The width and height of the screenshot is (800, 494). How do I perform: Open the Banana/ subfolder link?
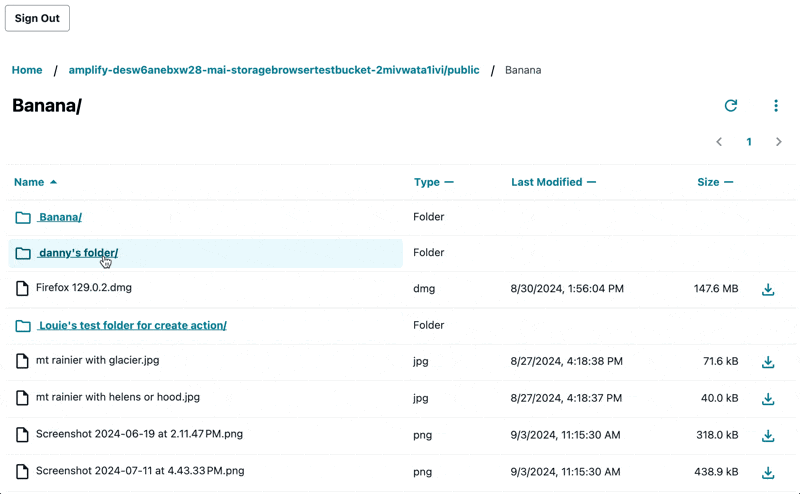click(60, 217)
